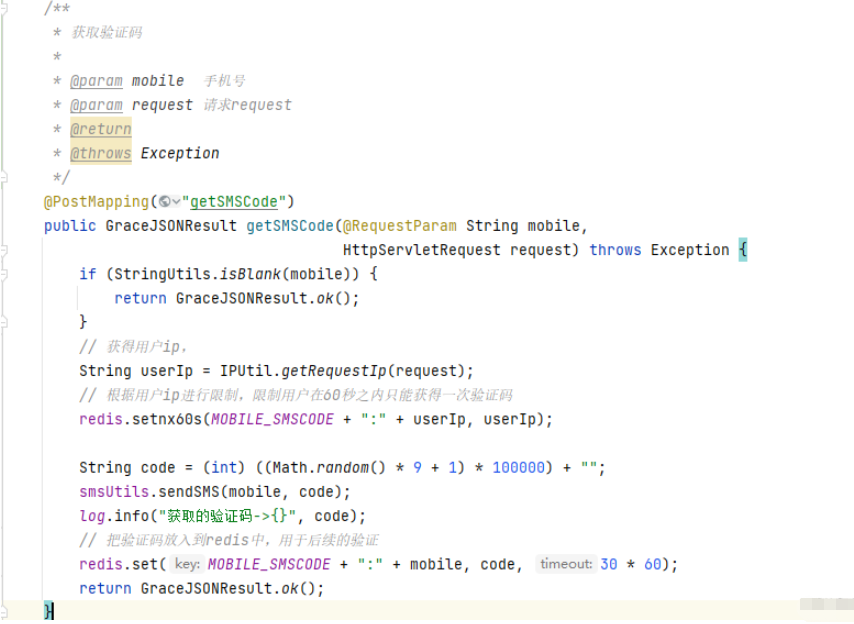Click the getSMSCode method name
The image size is (854, 624).
pyautogui.click(x=290, y=226)
